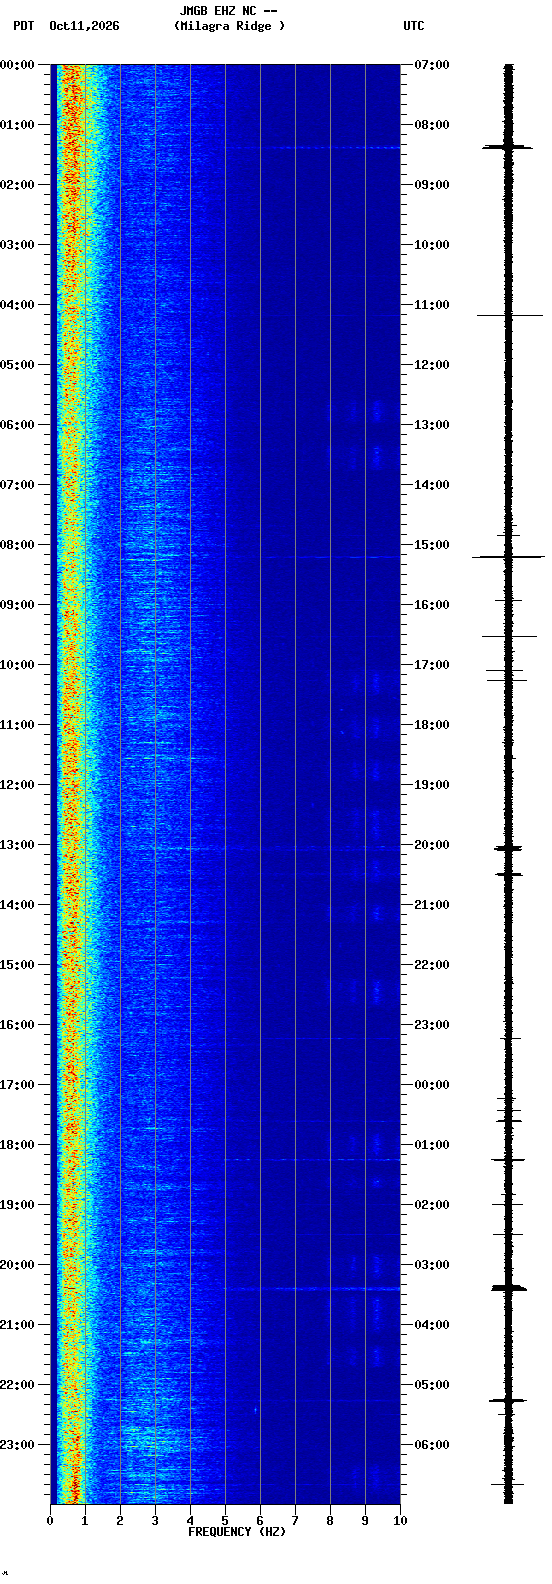Click the seismogram spike near 15:10 UTC

508,556
